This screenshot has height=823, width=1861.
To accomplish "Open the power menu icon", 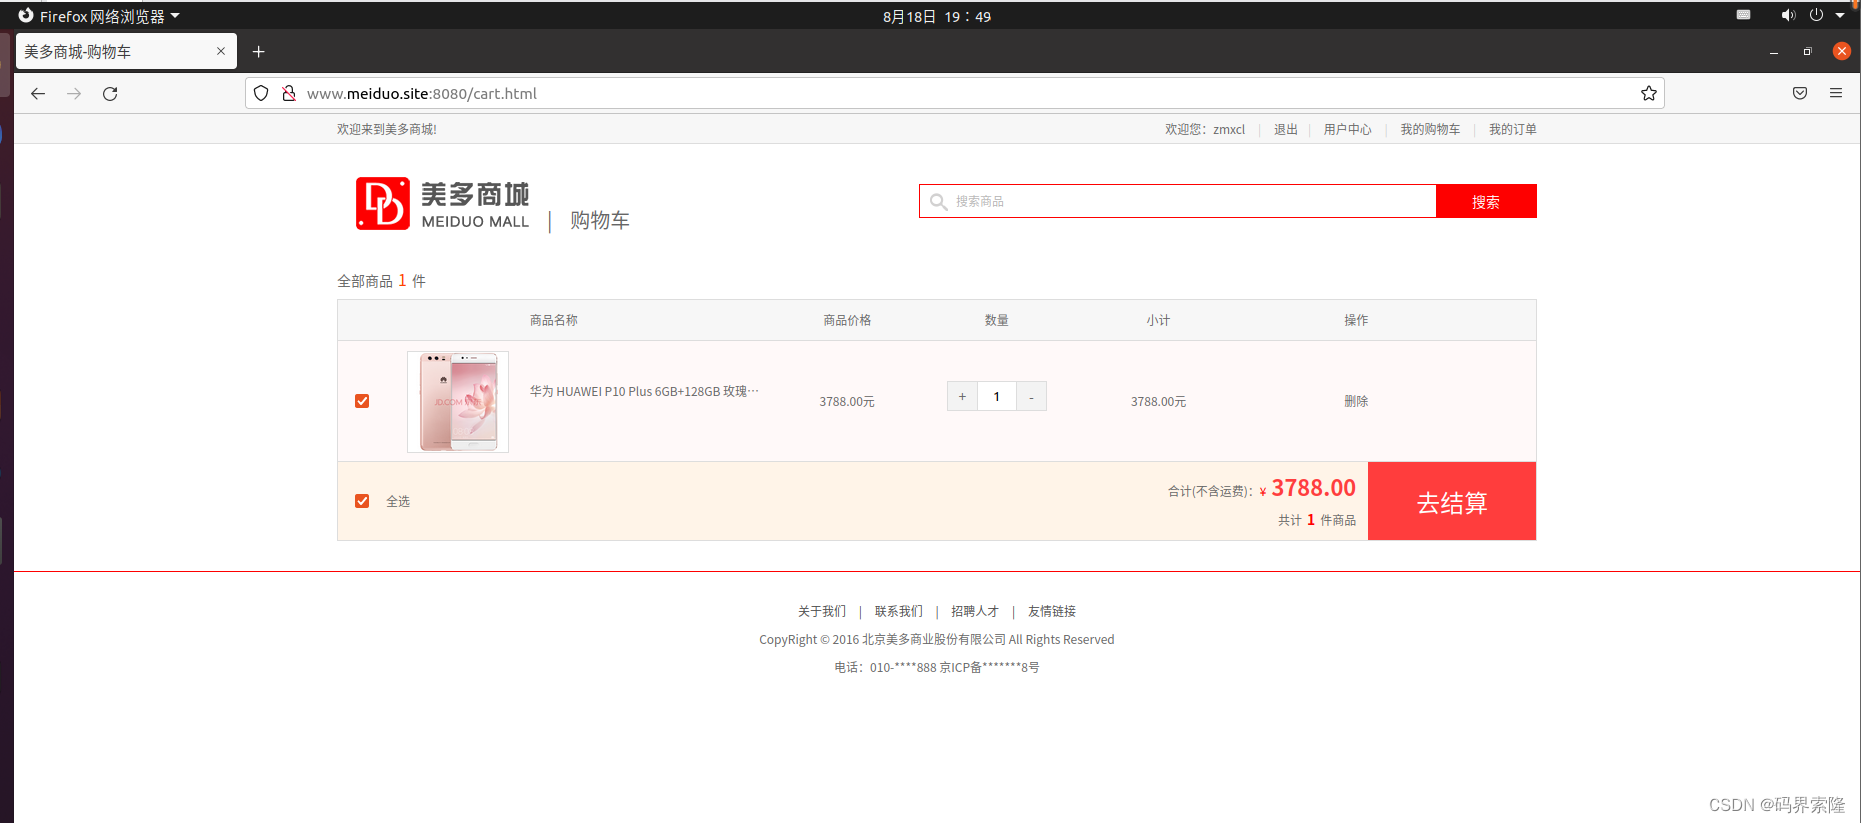I will pyautogui.click(x=1816, y=15).
